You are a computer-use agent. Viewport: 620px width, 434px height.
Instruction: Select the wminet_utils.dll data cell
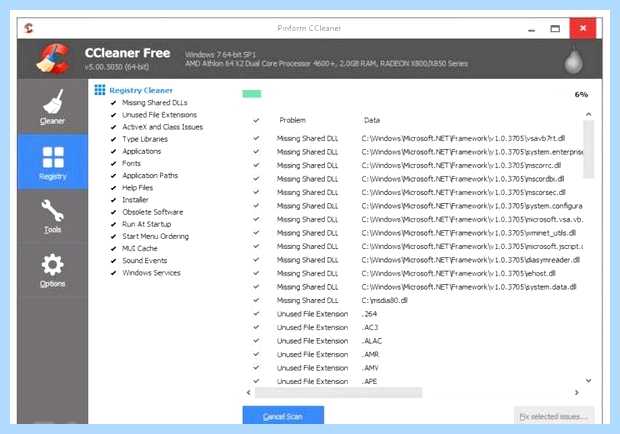469,233
